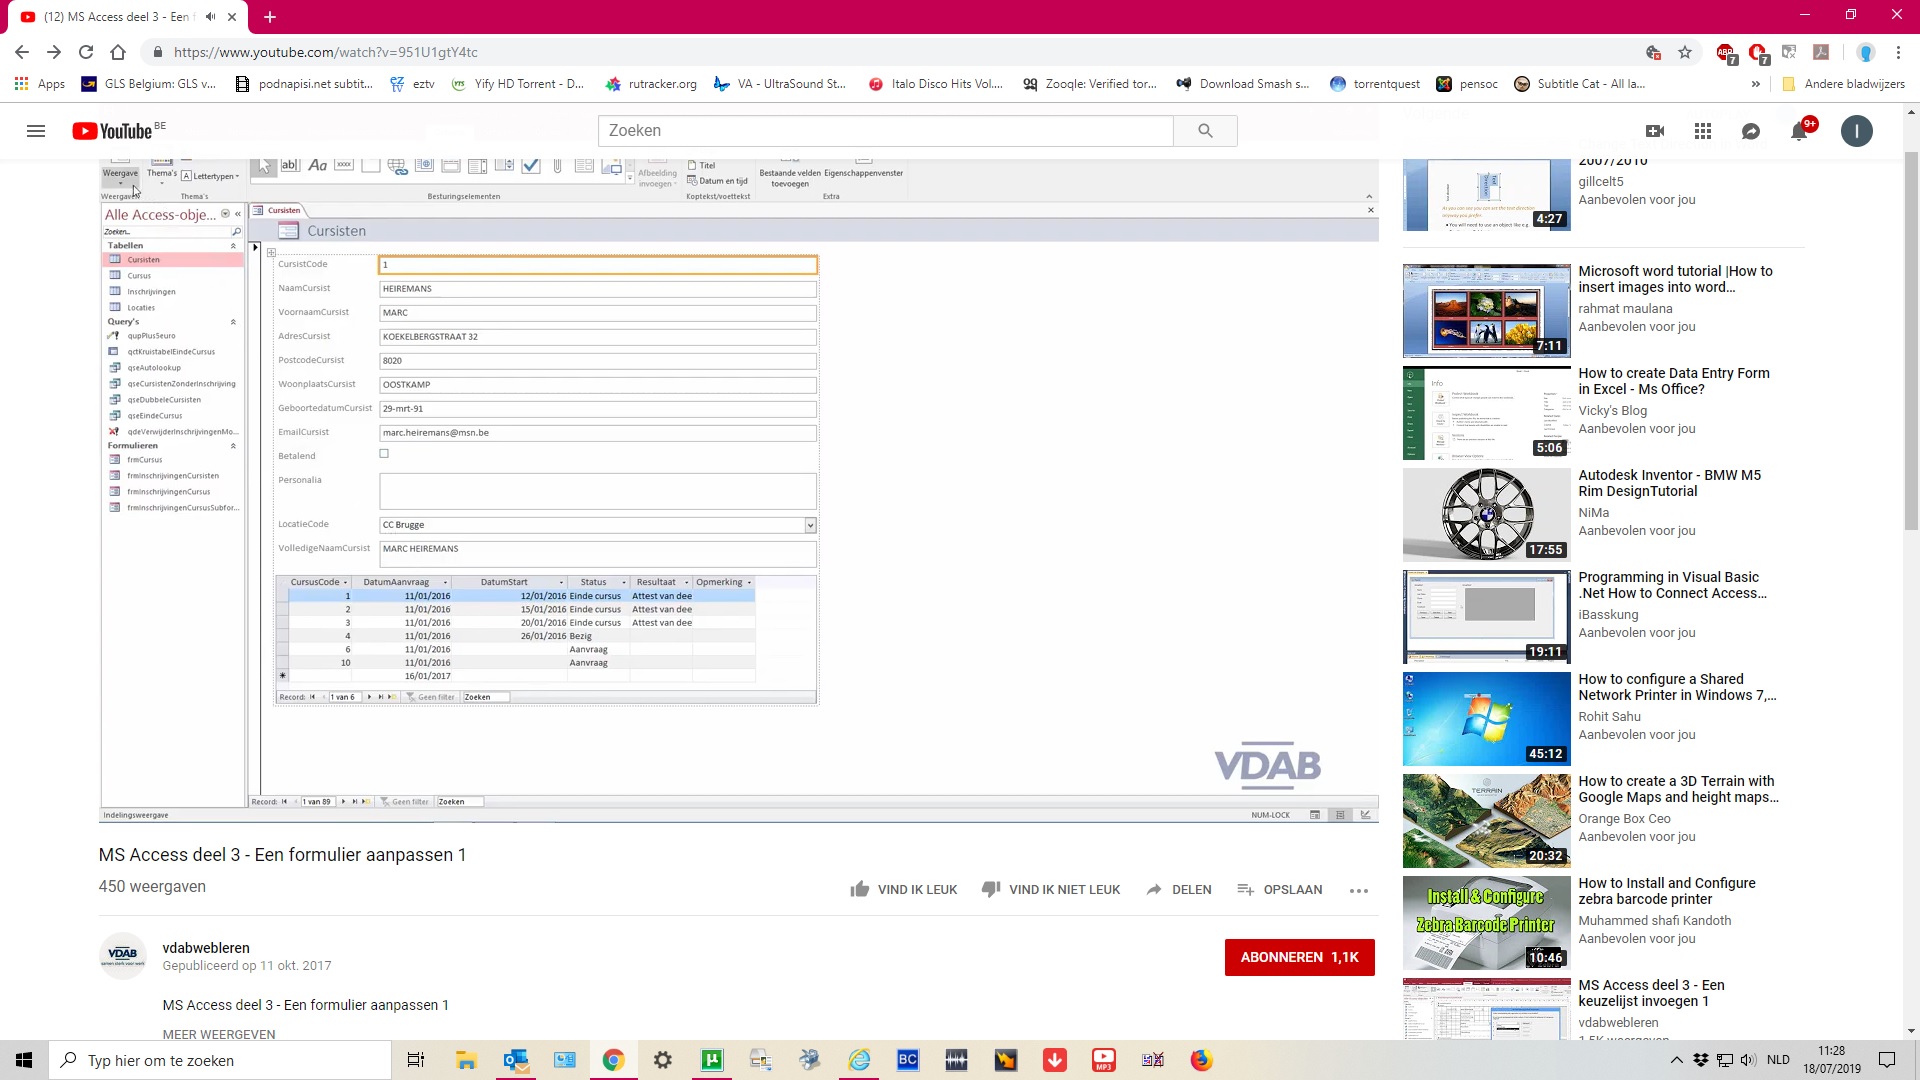The image size is (1920, 1080).
Task: Bookmark this page with the star
Action: (1685, 52)
